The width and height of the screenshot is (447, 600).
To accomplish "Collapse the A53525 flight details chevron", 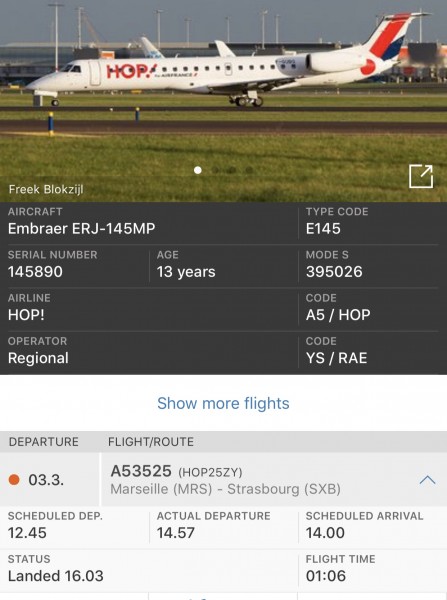I will point(427,480).
